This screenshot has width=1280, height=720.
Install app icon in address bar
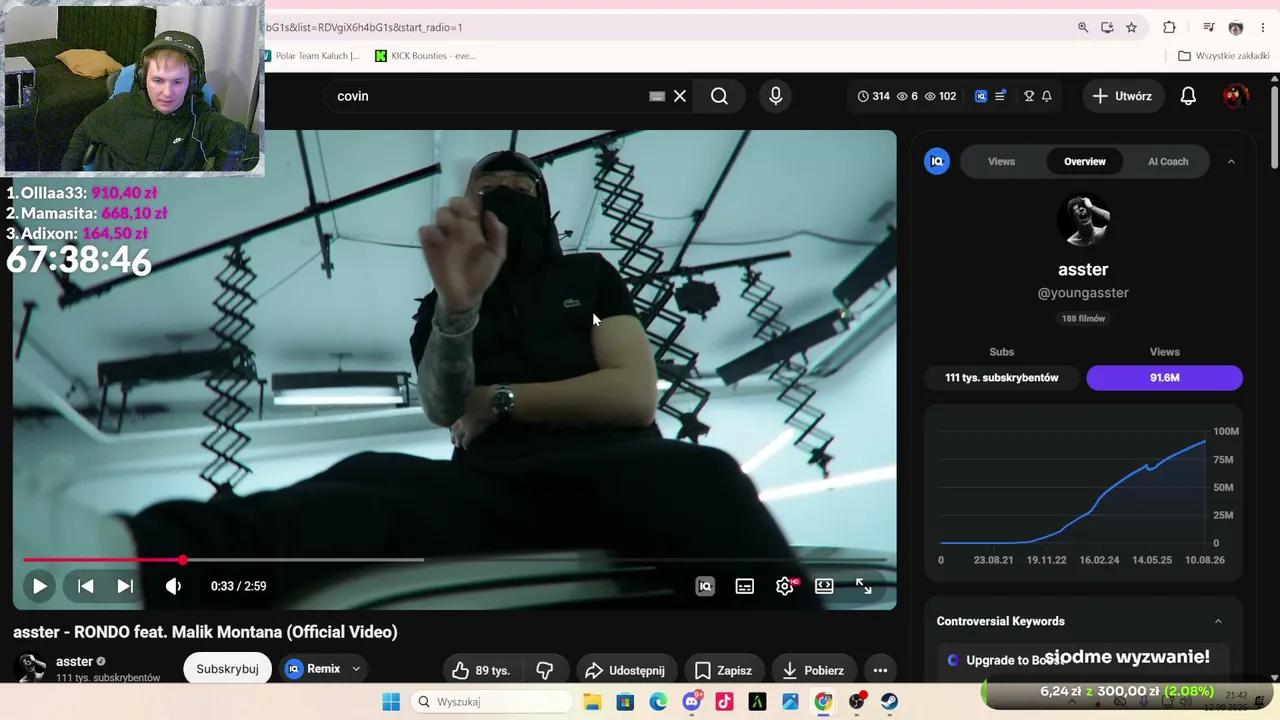(x=1107, y=28)
